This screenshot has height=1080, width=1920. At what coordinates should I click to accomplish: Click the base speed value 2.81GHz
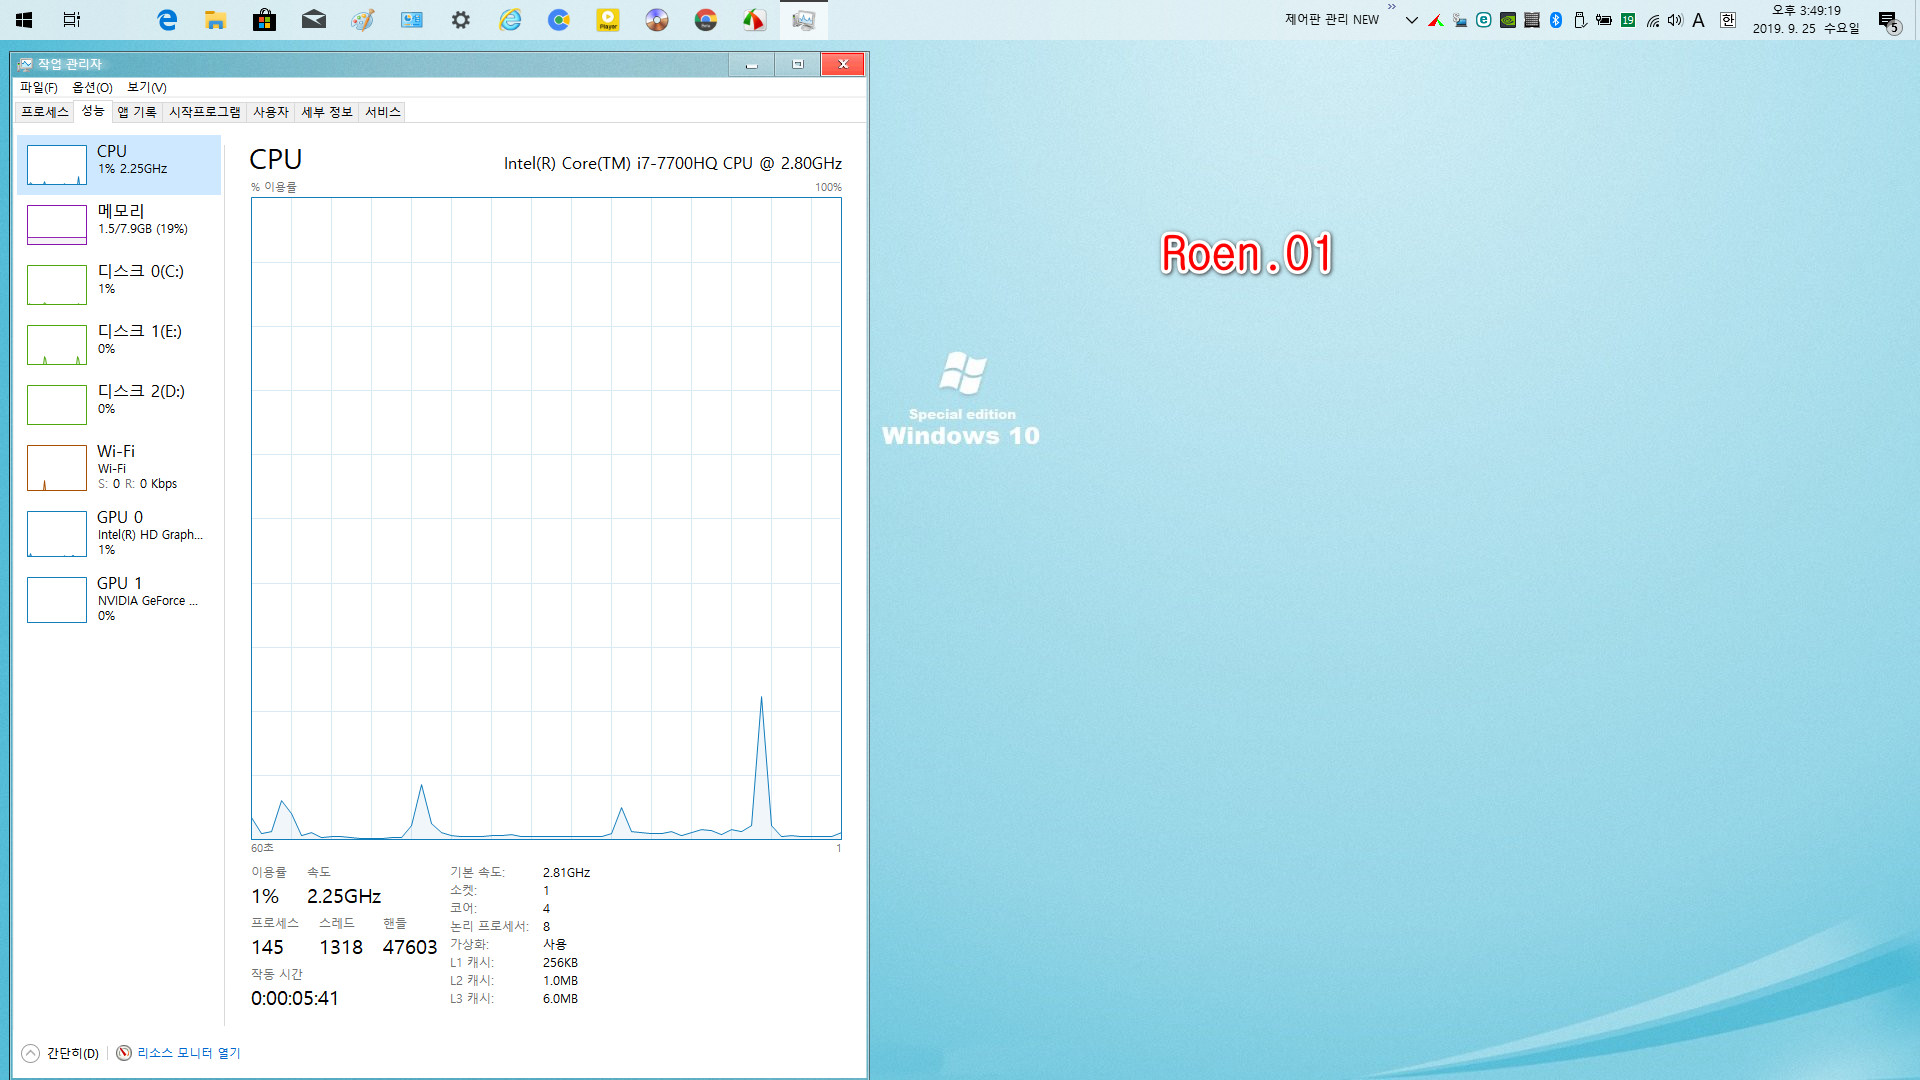tap(566, 873)
